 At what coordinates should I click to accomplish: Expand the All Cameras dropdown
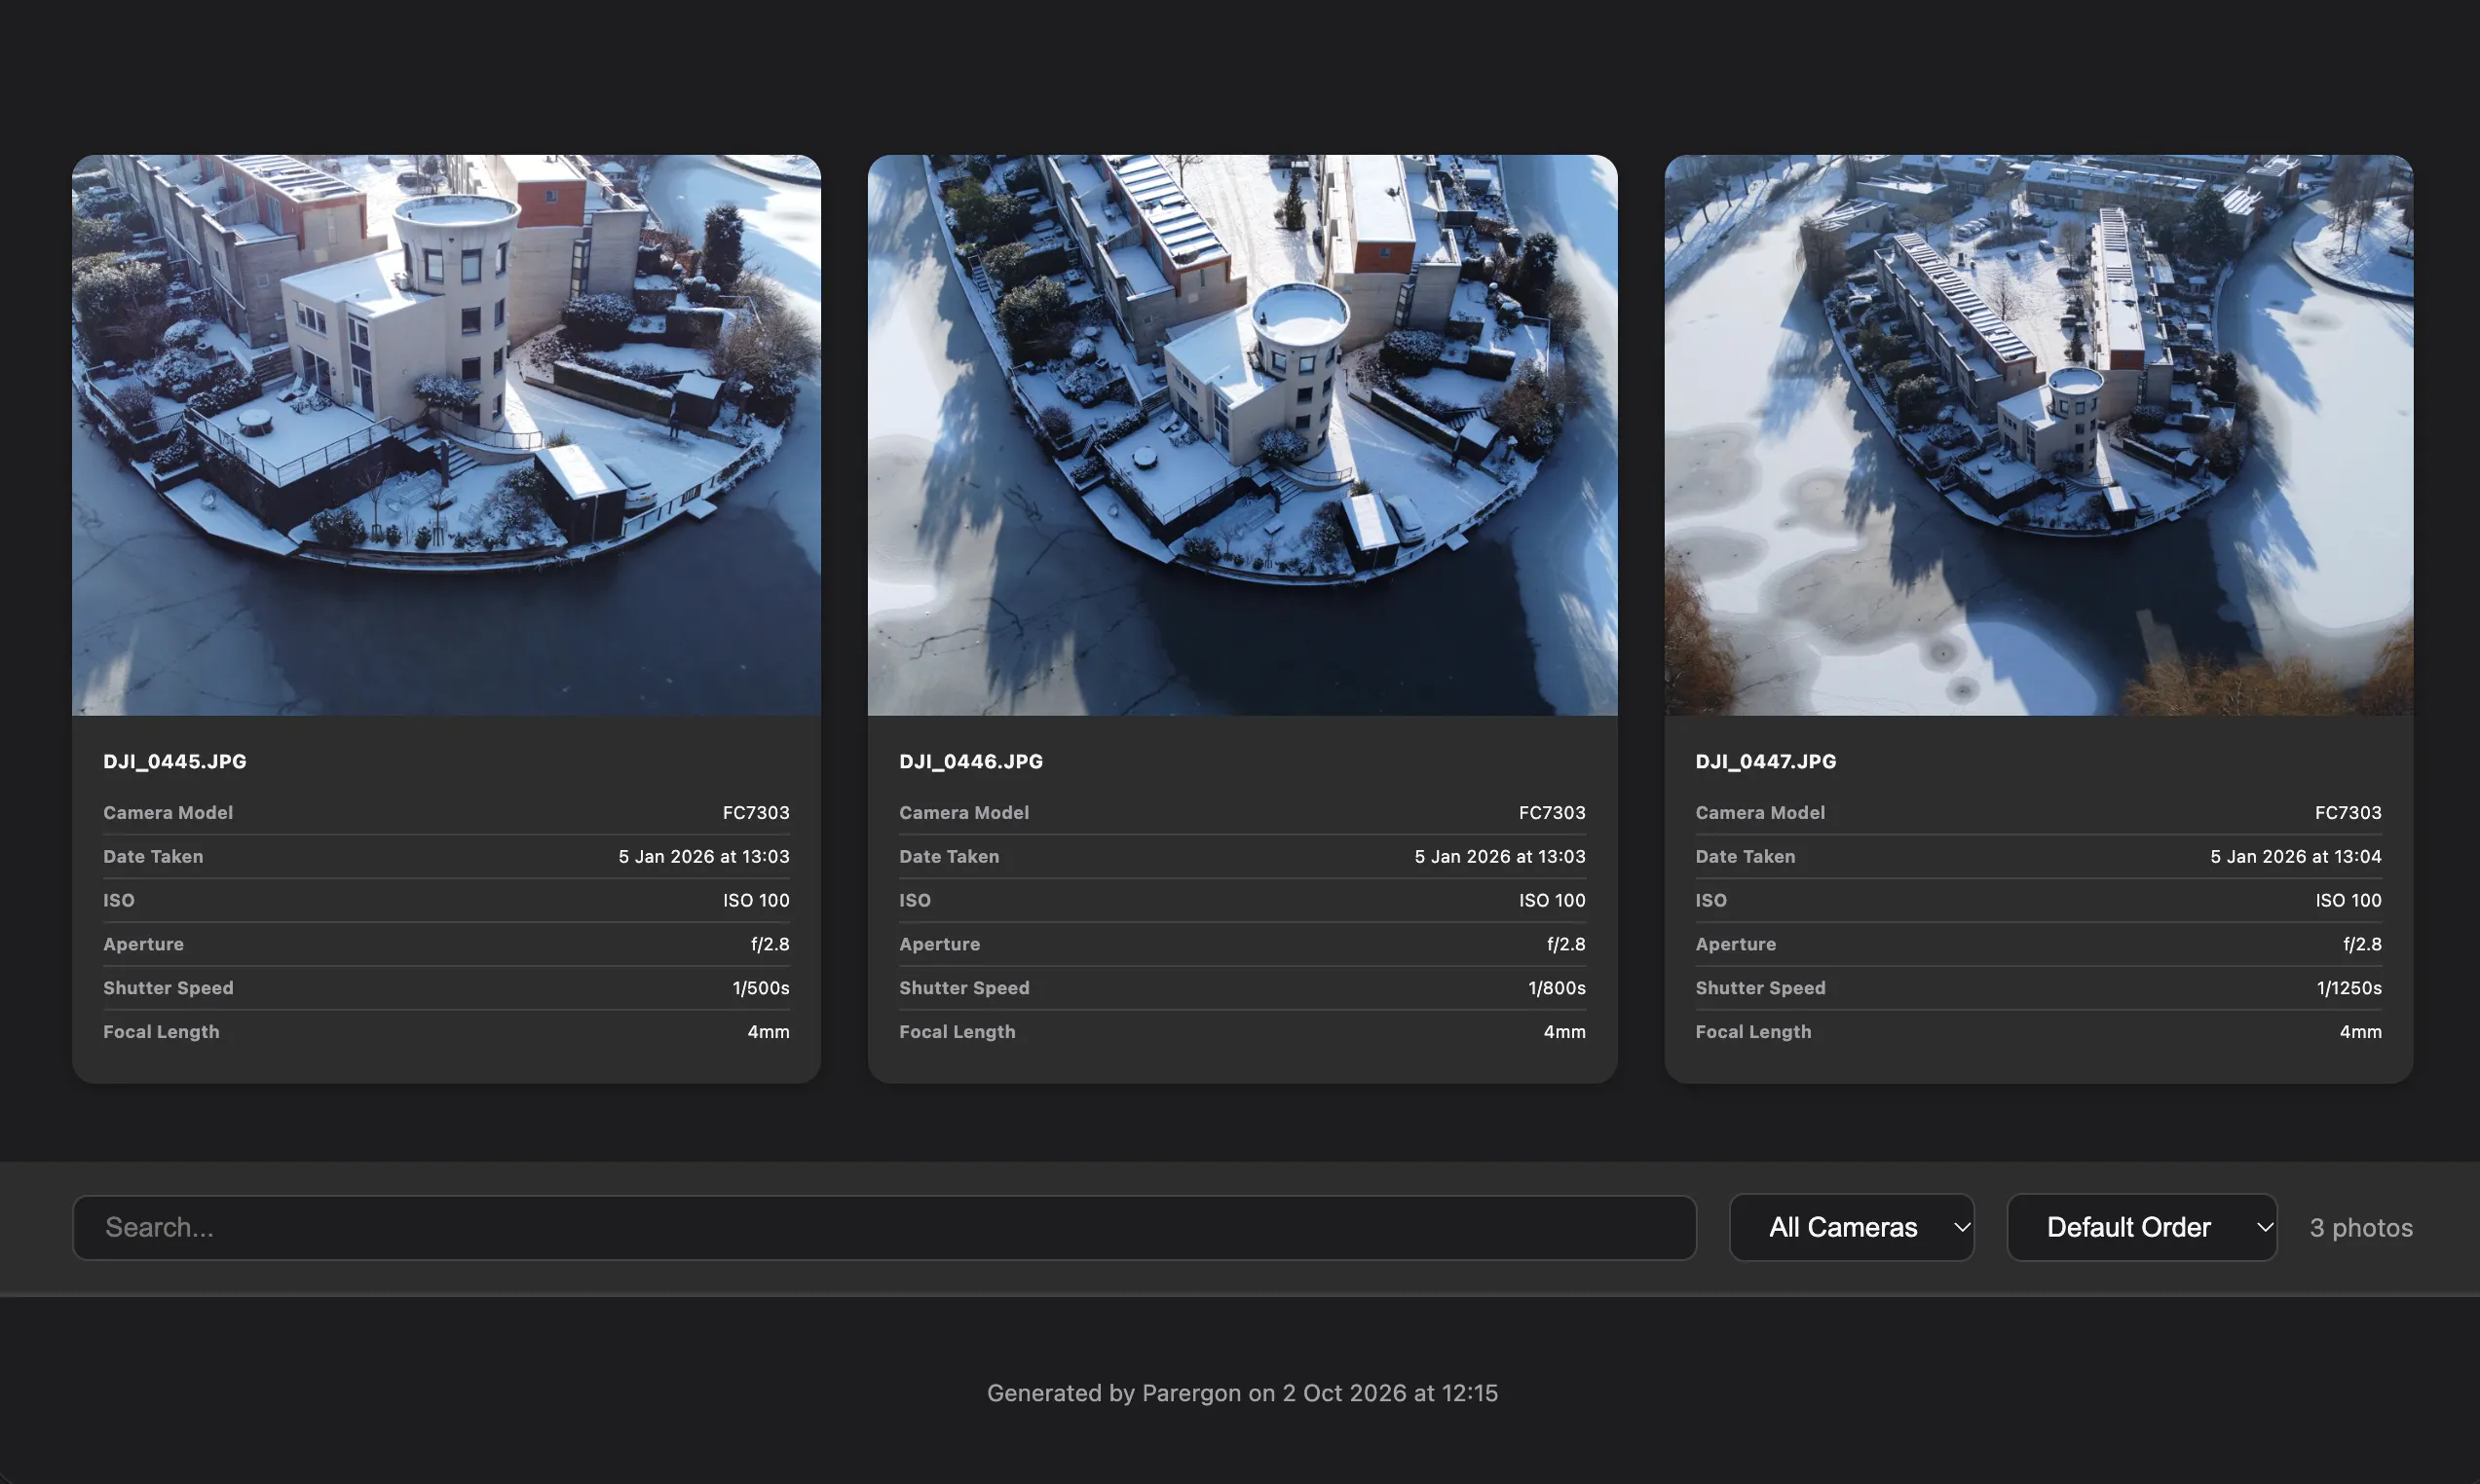tap(1851, 1227)
